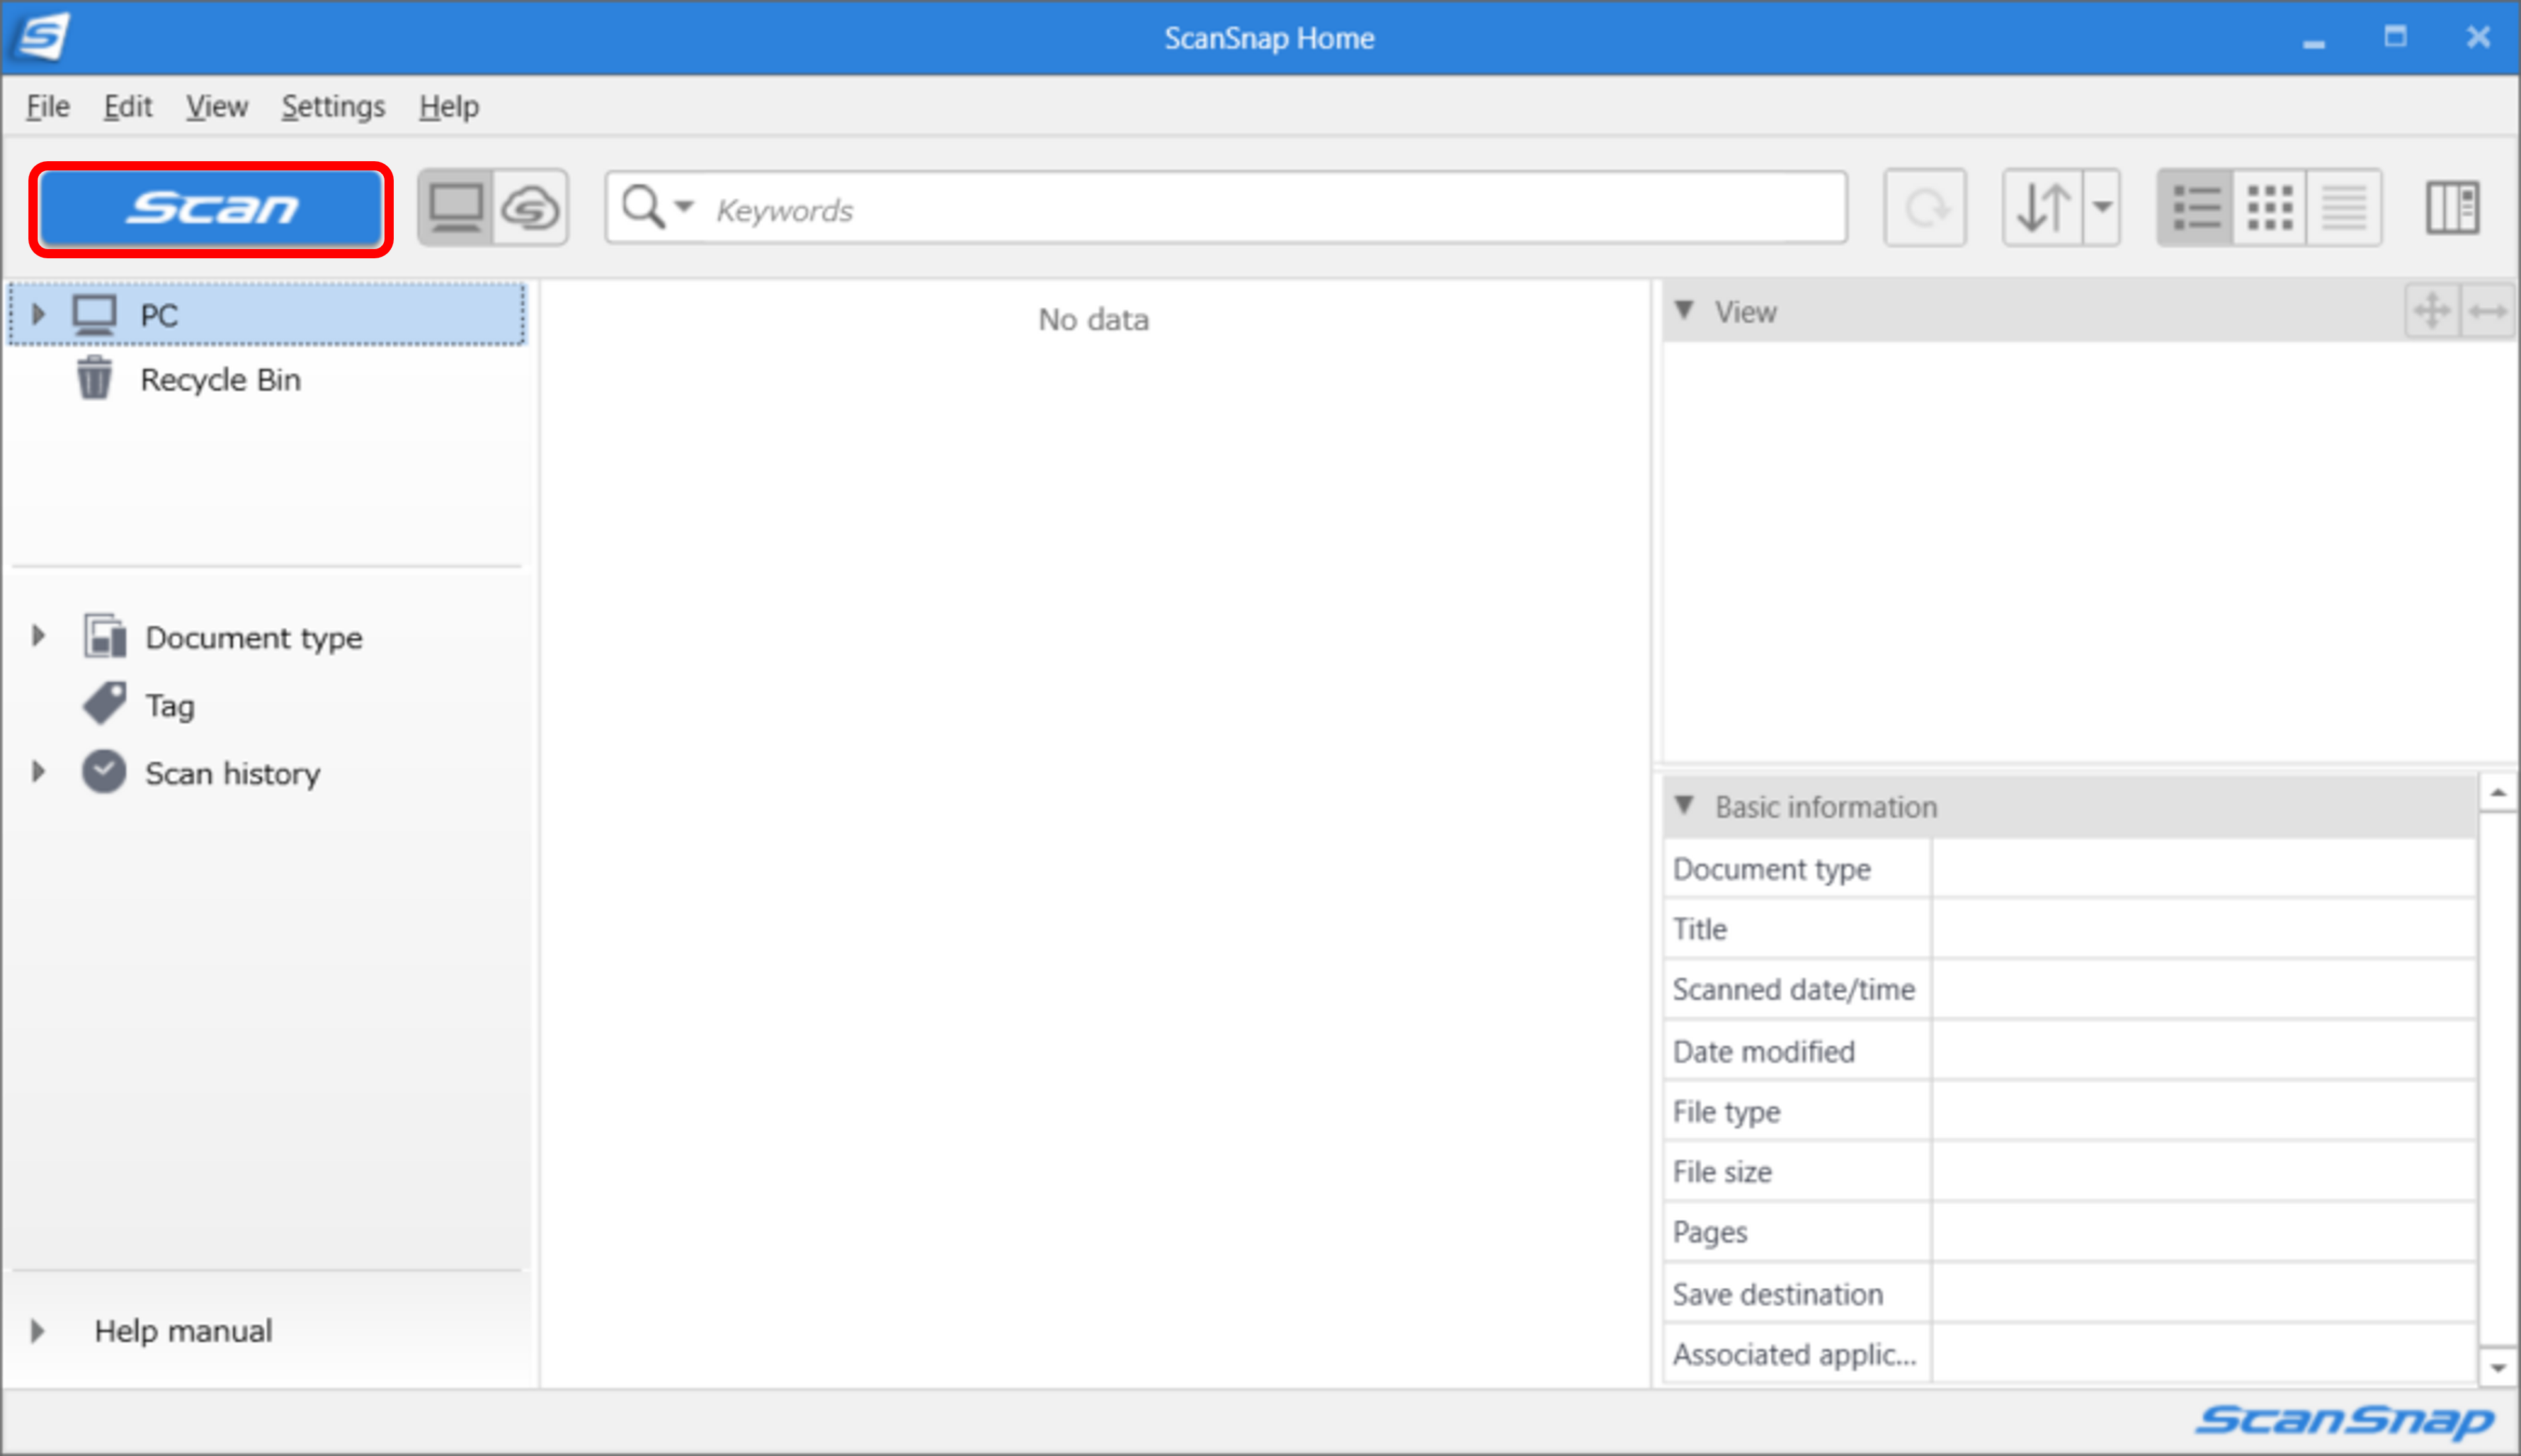Click the Document type icon
2521x1456 pixels.
104,636
